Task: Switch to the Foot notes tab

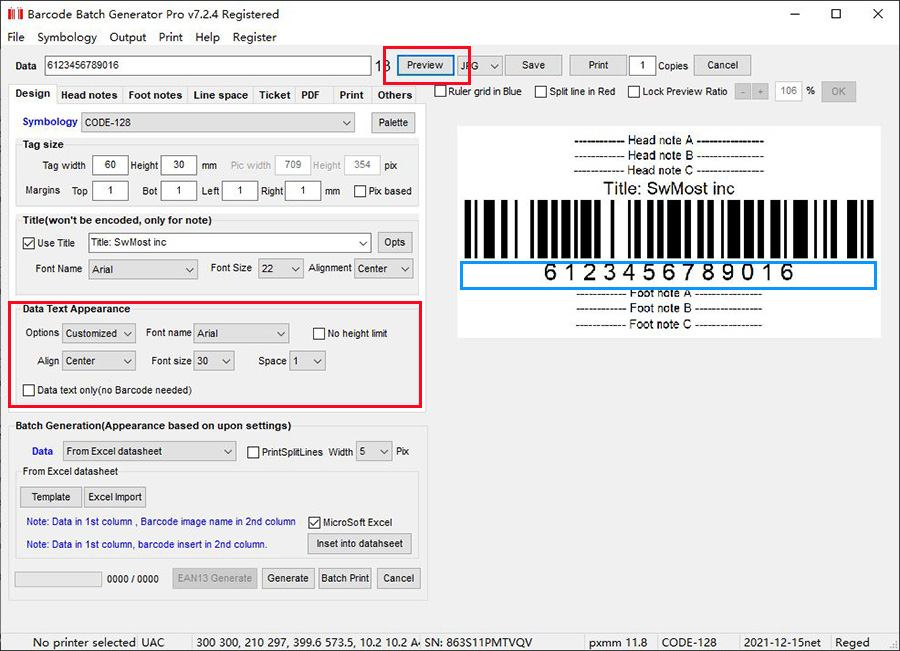Action: point(155,95)
